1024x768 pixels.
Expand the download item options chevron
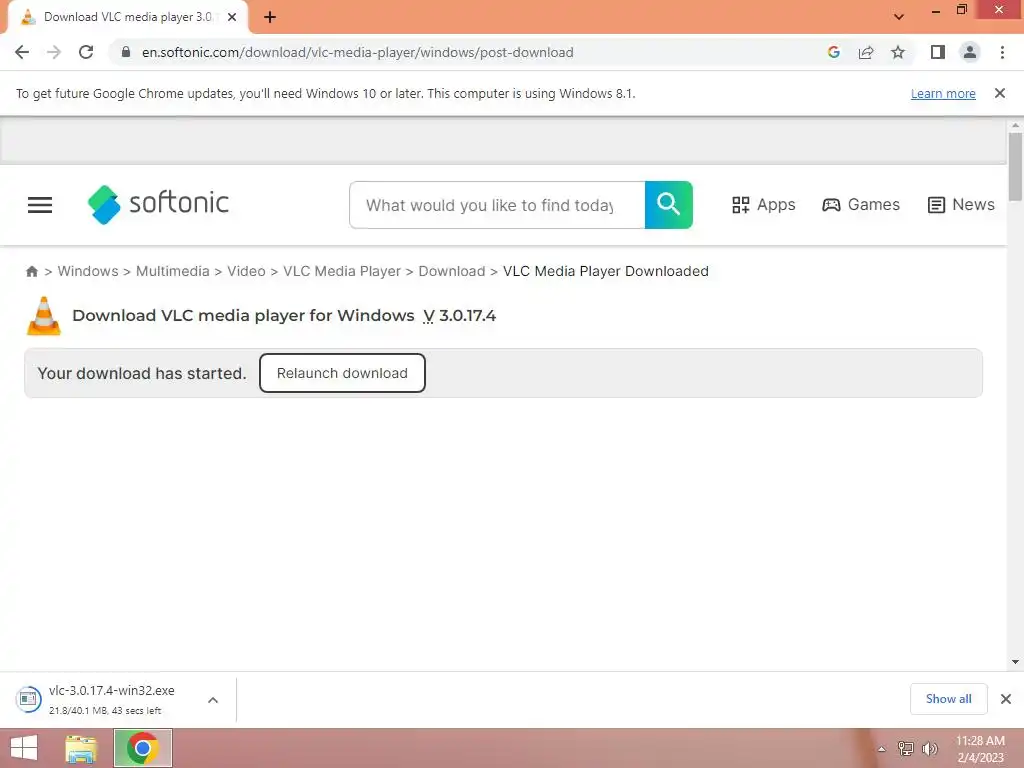[x=213, y=700]
